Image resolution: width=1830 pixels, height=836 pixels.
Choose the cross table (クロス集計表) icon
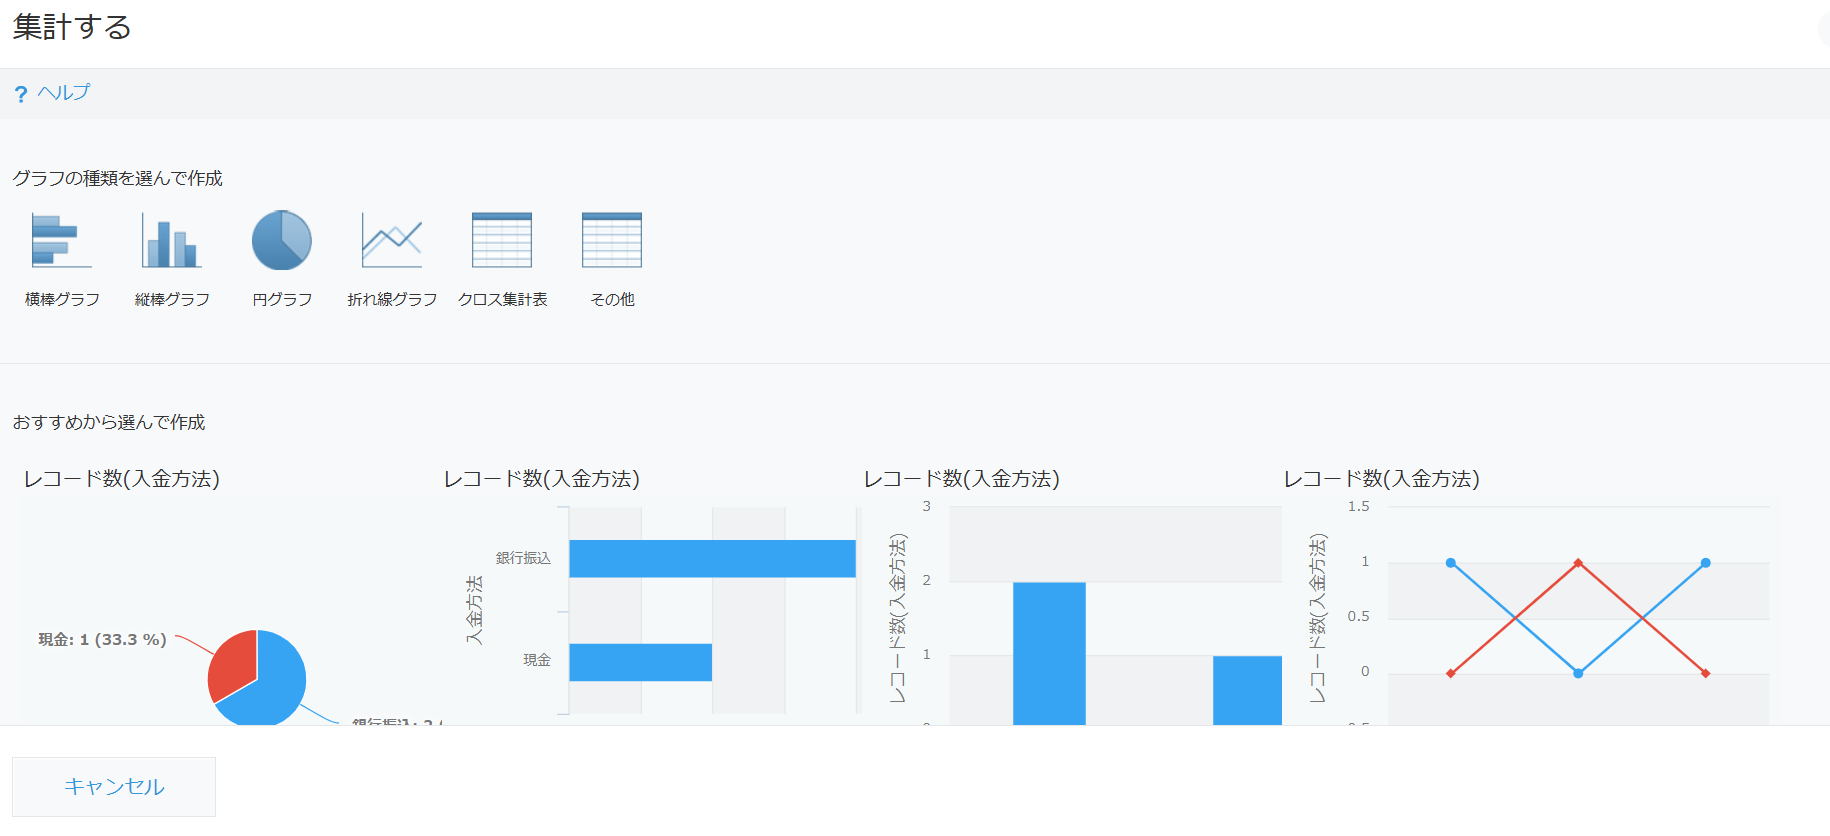click(x=502, y=240)
